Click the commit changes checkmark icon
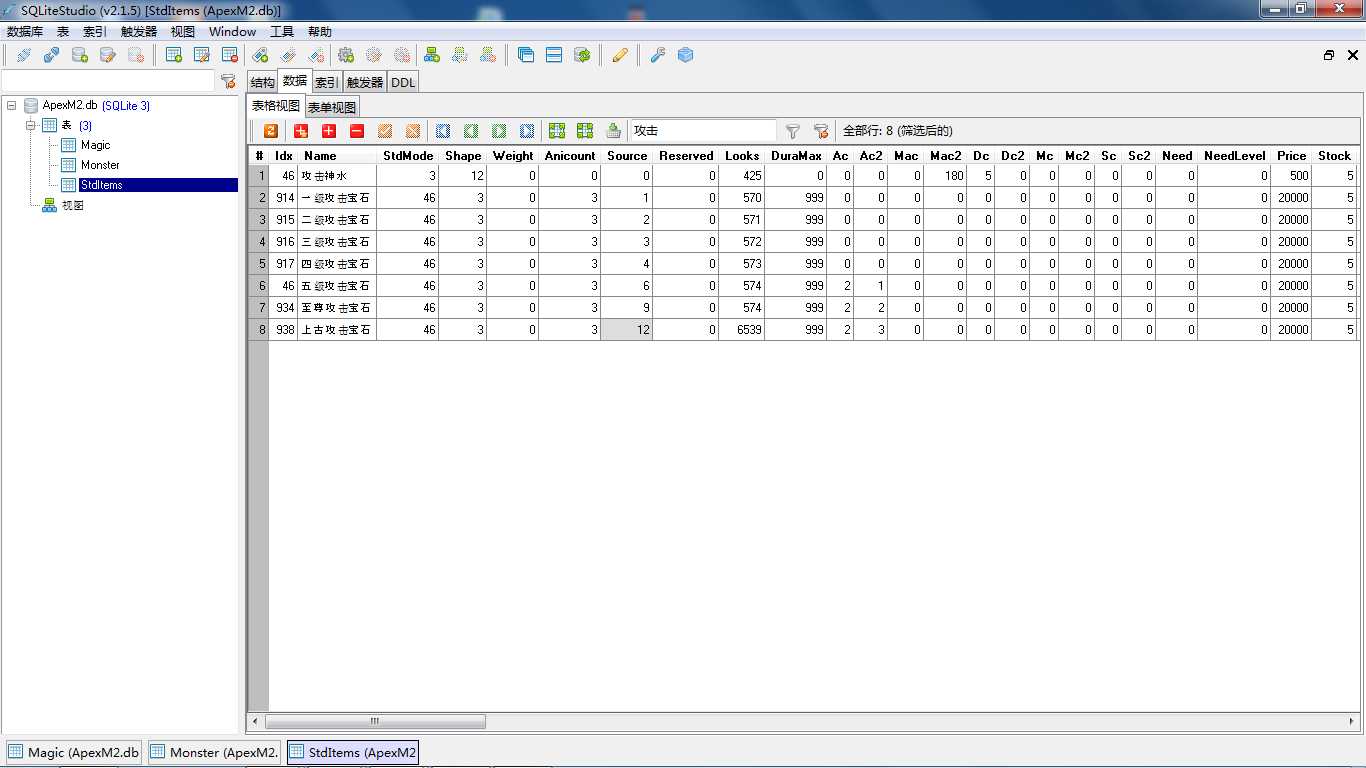The image size is (1366, 768). point(385,131)
